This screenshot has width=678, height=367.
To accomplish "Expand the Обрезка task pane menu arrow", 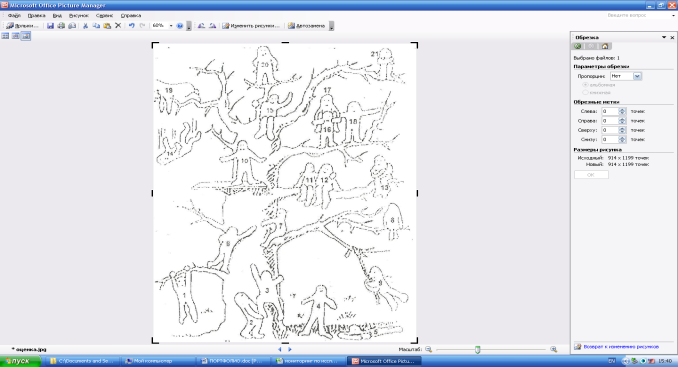I will (x=664, y=38).
